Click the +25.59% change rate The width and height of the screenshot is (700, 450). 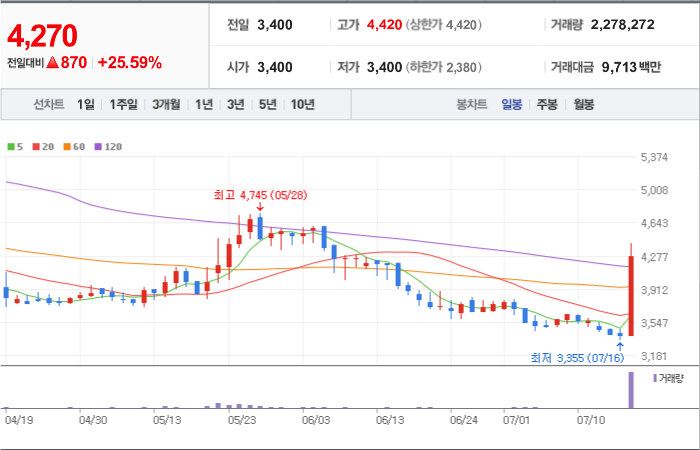129,63
